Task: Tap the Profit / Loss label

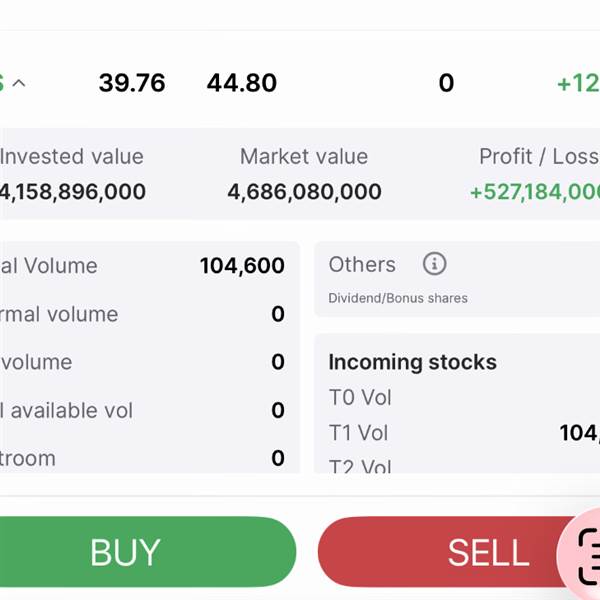Action: (x=538, y=157)
